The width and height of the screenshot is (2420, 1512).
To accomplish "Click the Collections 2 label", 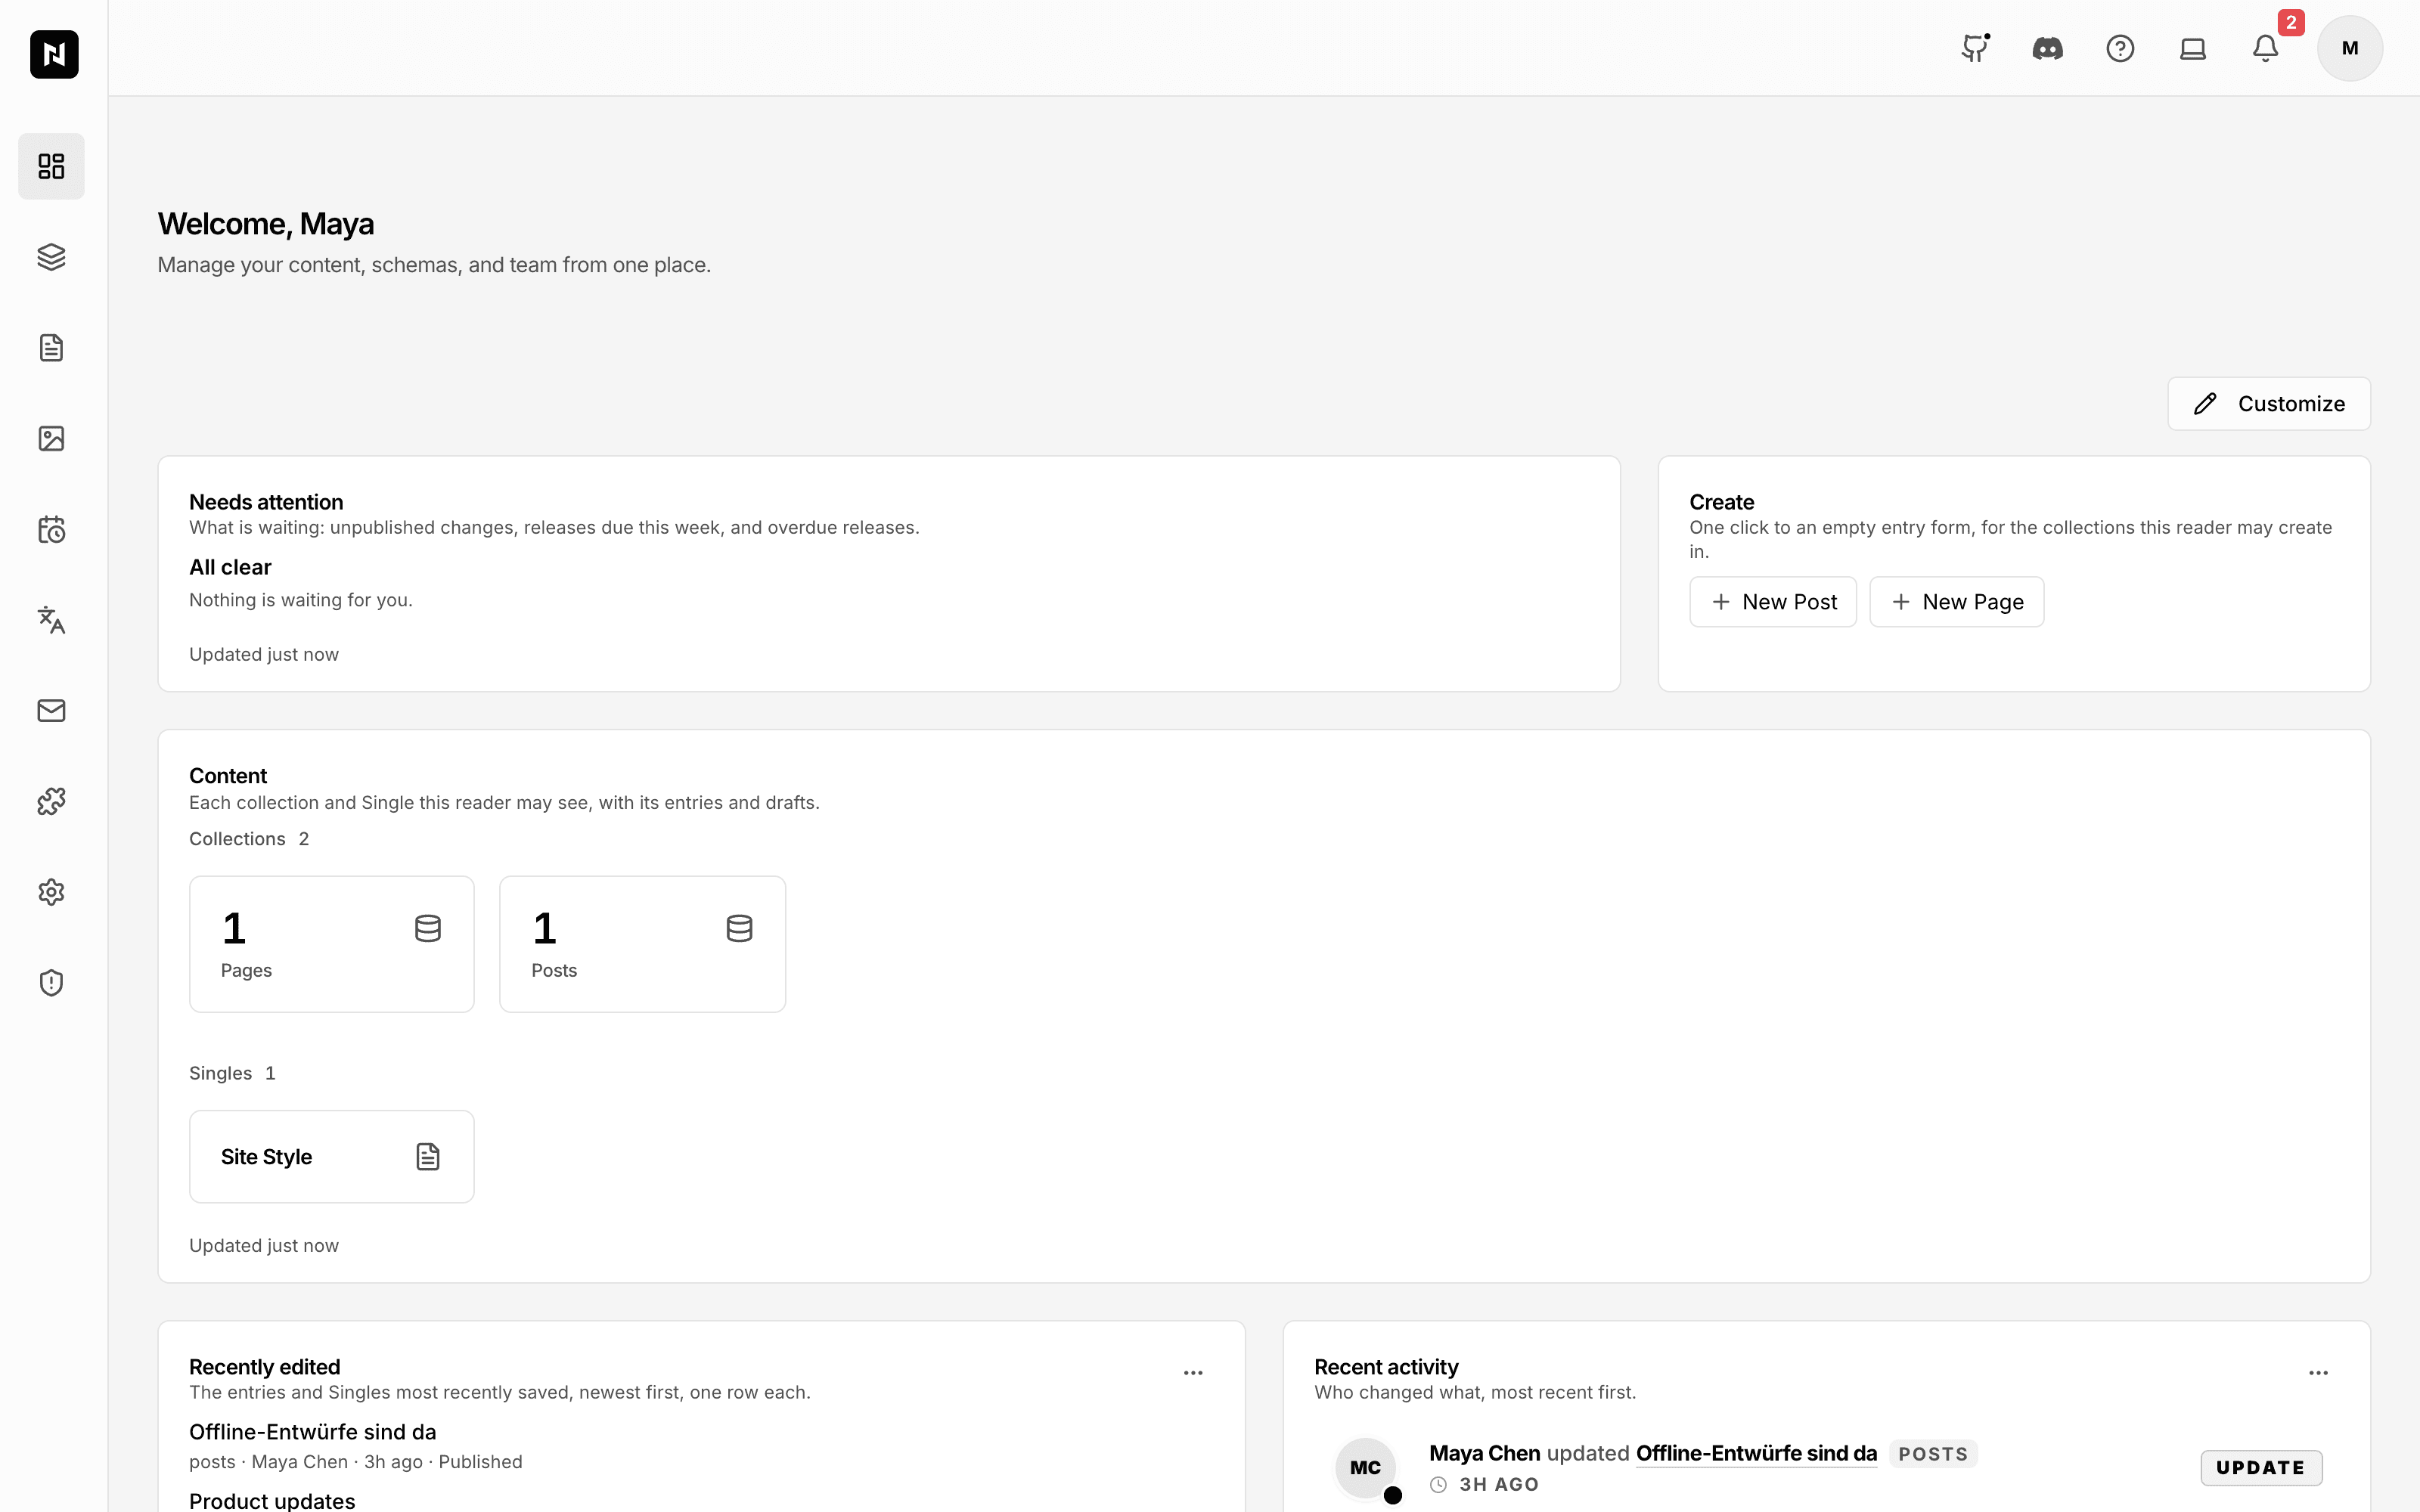I will point(249,839).
